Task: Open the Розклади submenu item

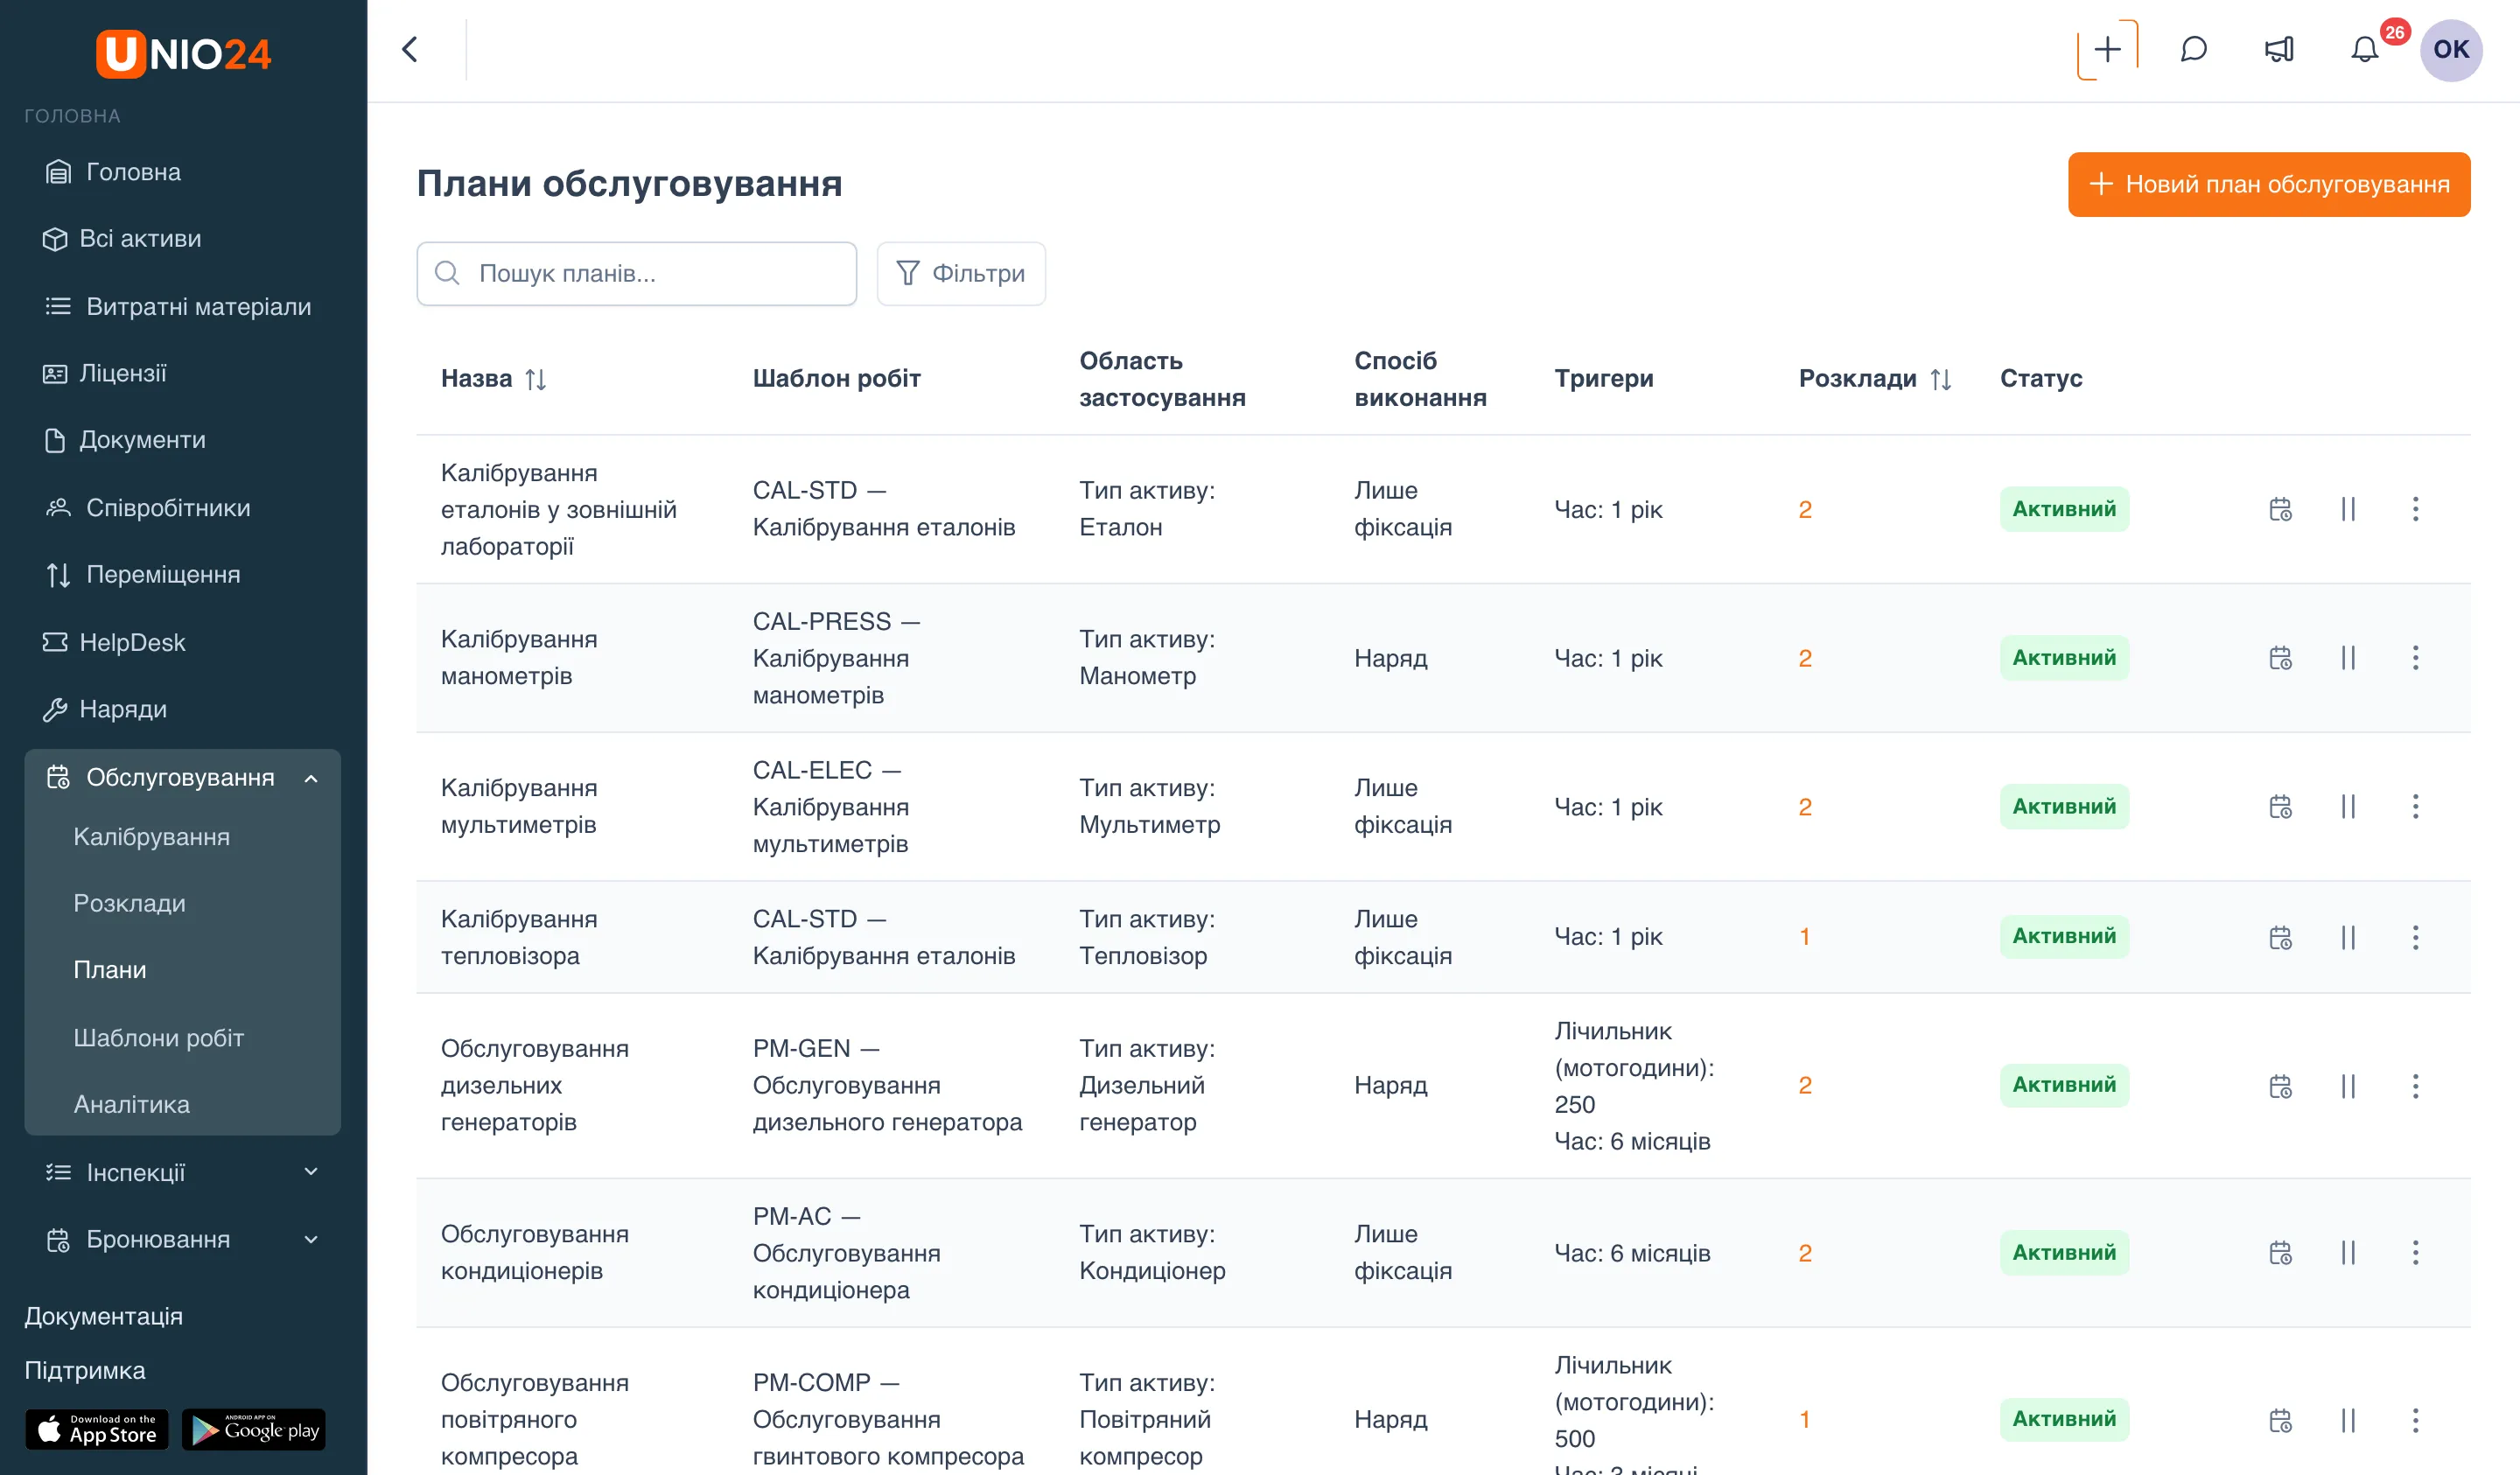Action: point(129,903)
